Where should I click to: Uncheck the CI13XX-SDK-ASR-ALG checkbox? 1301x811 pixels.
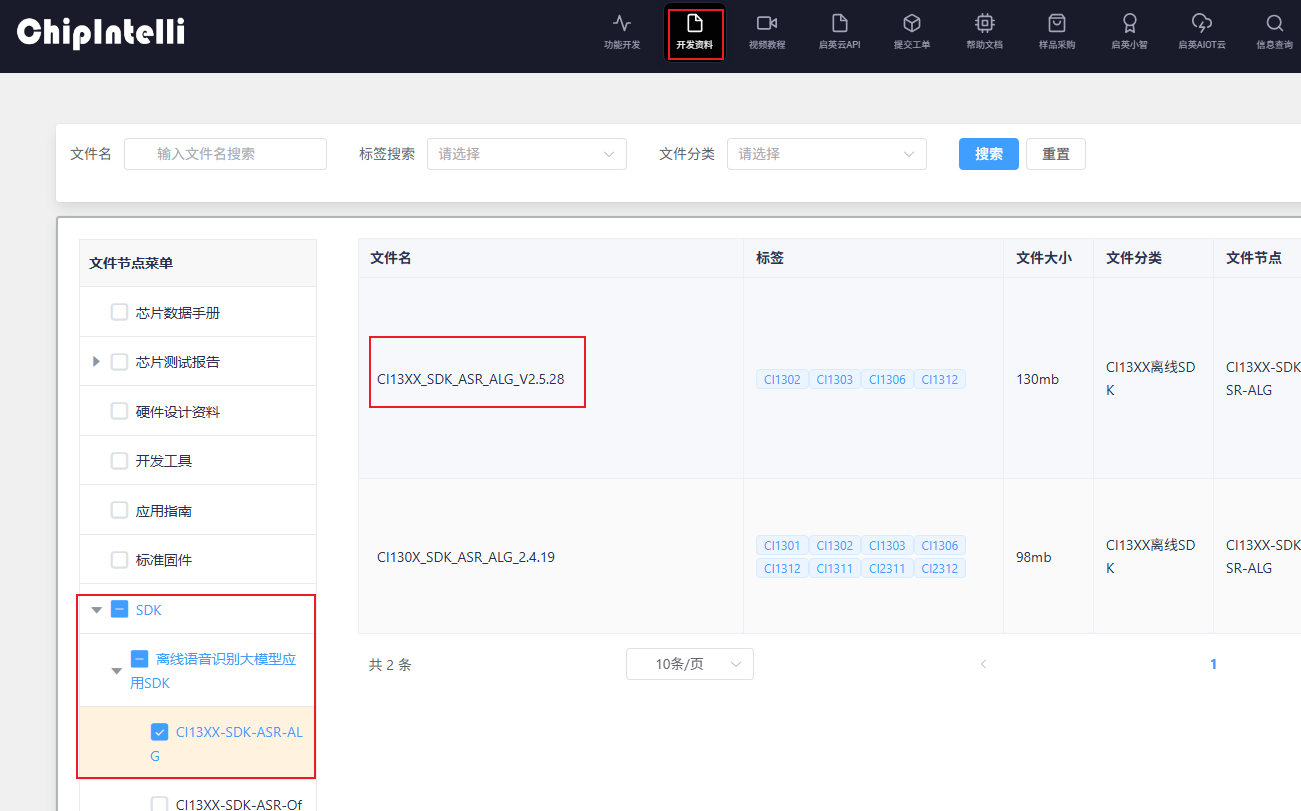click(160, 732)
